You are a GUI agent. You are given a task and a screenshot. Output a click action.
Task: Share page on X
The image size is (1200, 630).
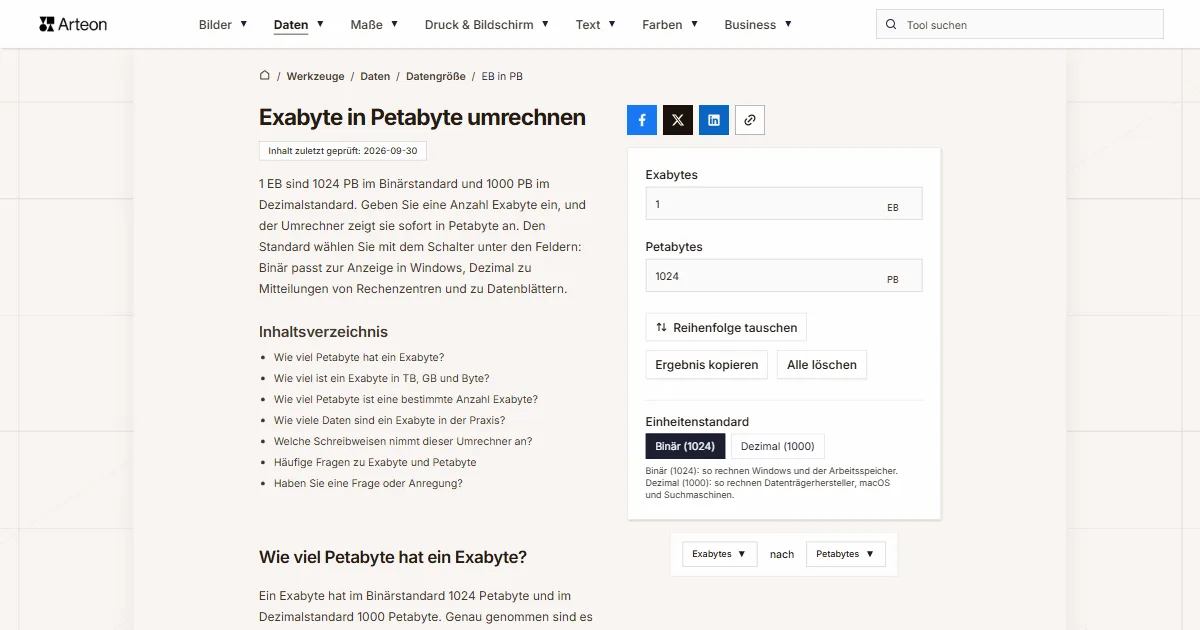point(678,120)
